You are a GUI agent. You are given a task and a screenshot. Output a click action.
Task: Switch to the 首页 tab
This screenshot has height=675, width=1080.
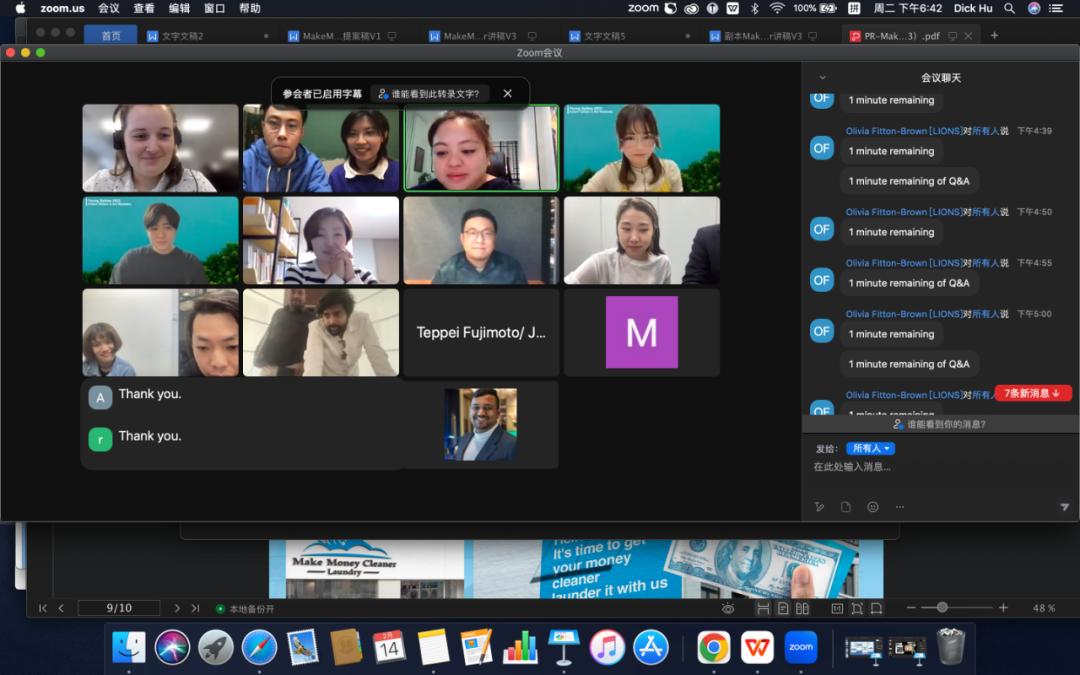coord(110,36)
